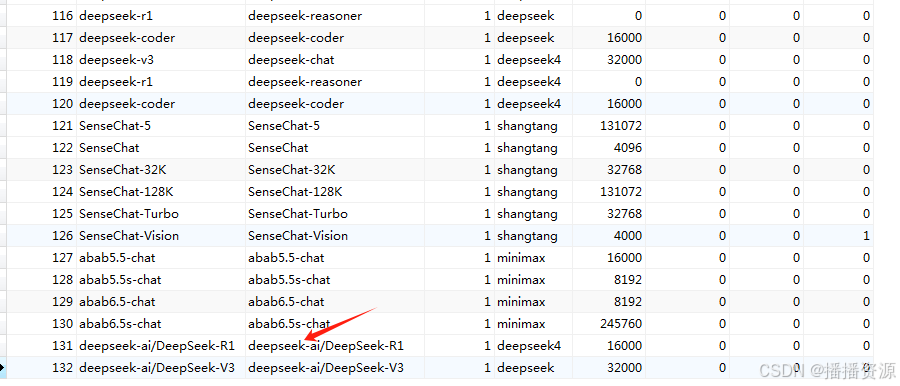
Task: Click 'deepseek-reasoner' in row 116
Action: (x=305, y=16)
